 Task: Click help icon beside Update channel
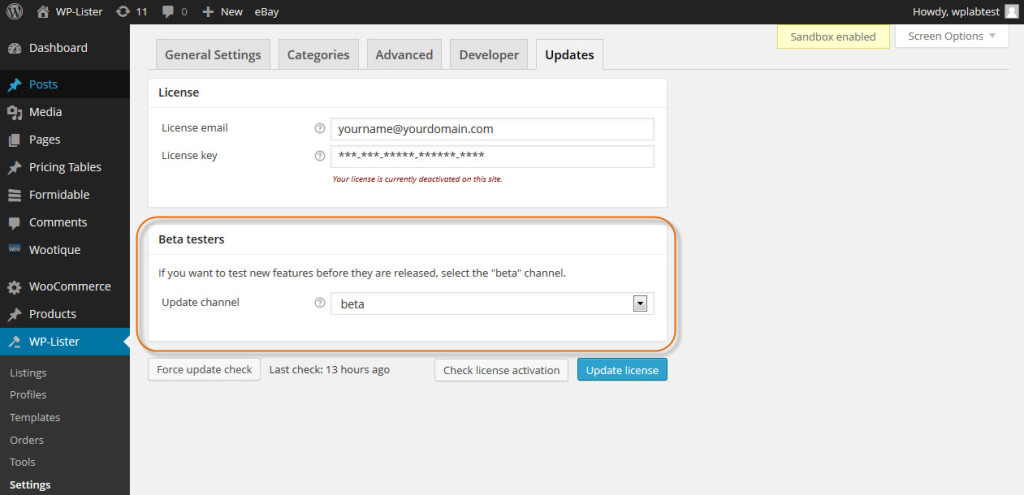pyautogui.click(x=319, y=303)
